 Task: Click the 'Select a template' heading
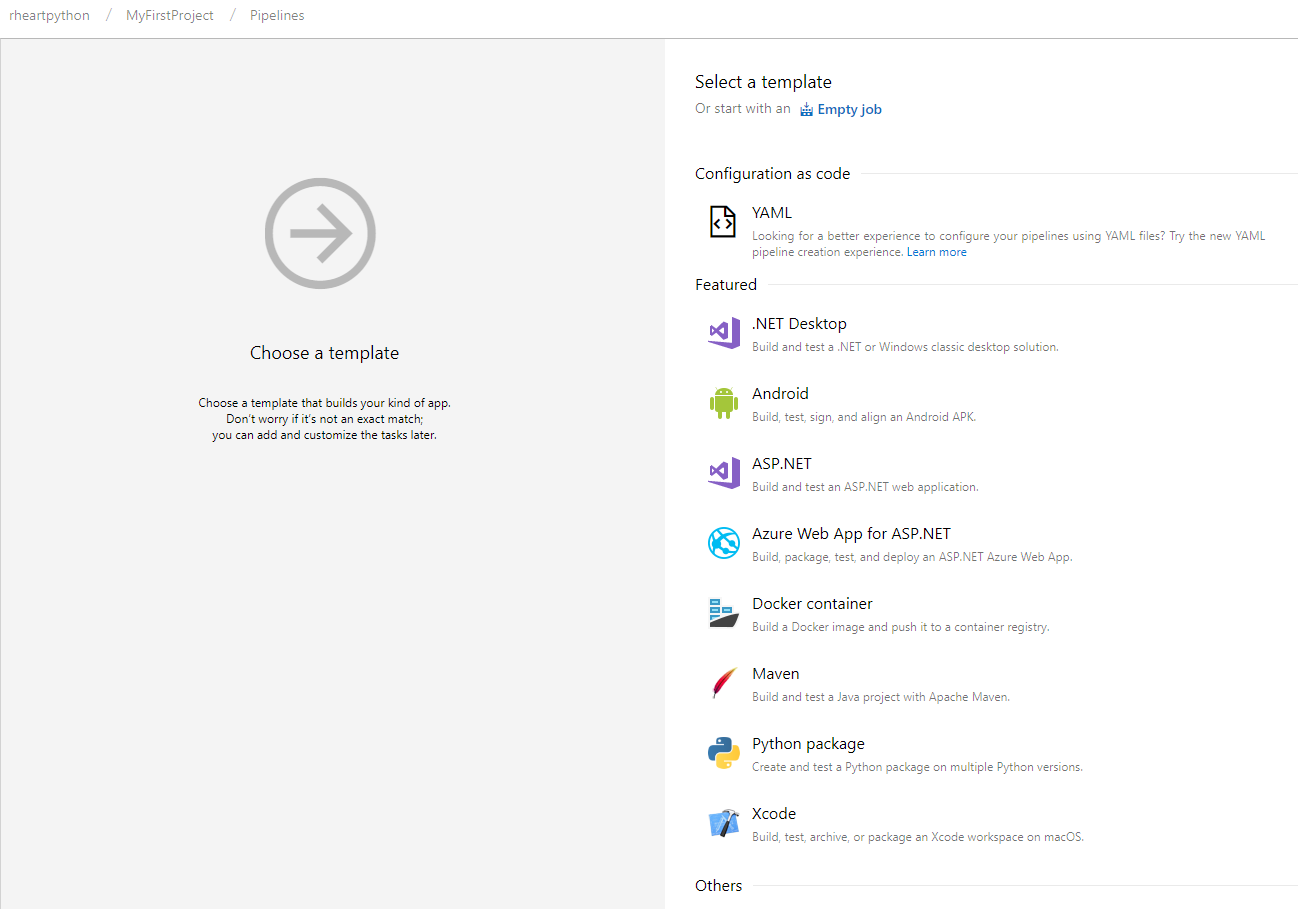pos(763,82)
